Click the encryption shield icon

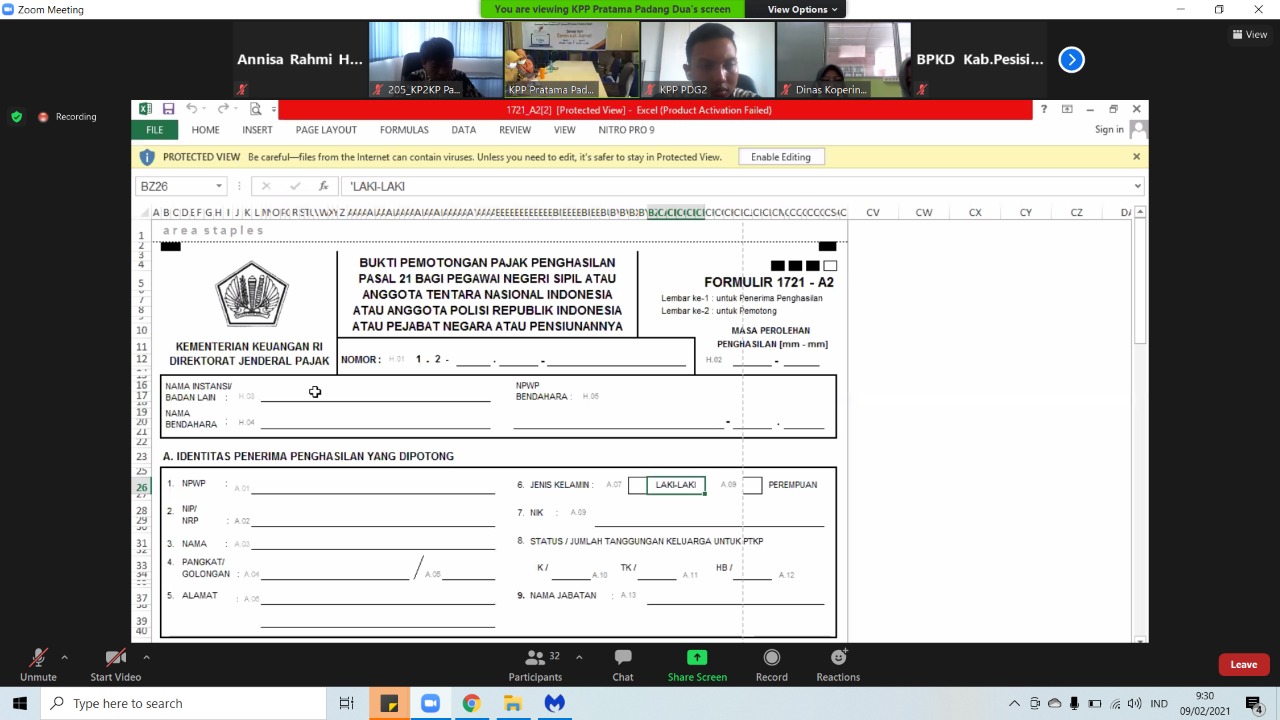[x=16, y=117]
